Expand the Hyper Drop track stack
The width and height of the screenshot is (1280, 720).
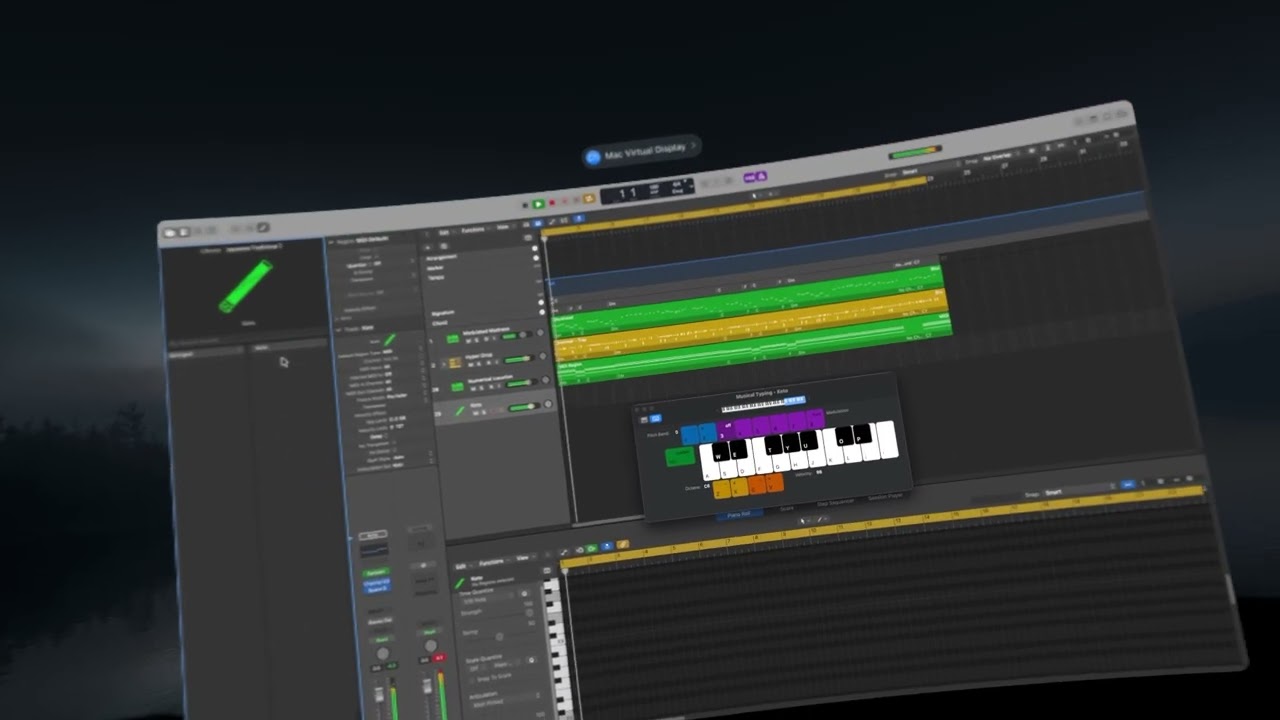point(444,363)
